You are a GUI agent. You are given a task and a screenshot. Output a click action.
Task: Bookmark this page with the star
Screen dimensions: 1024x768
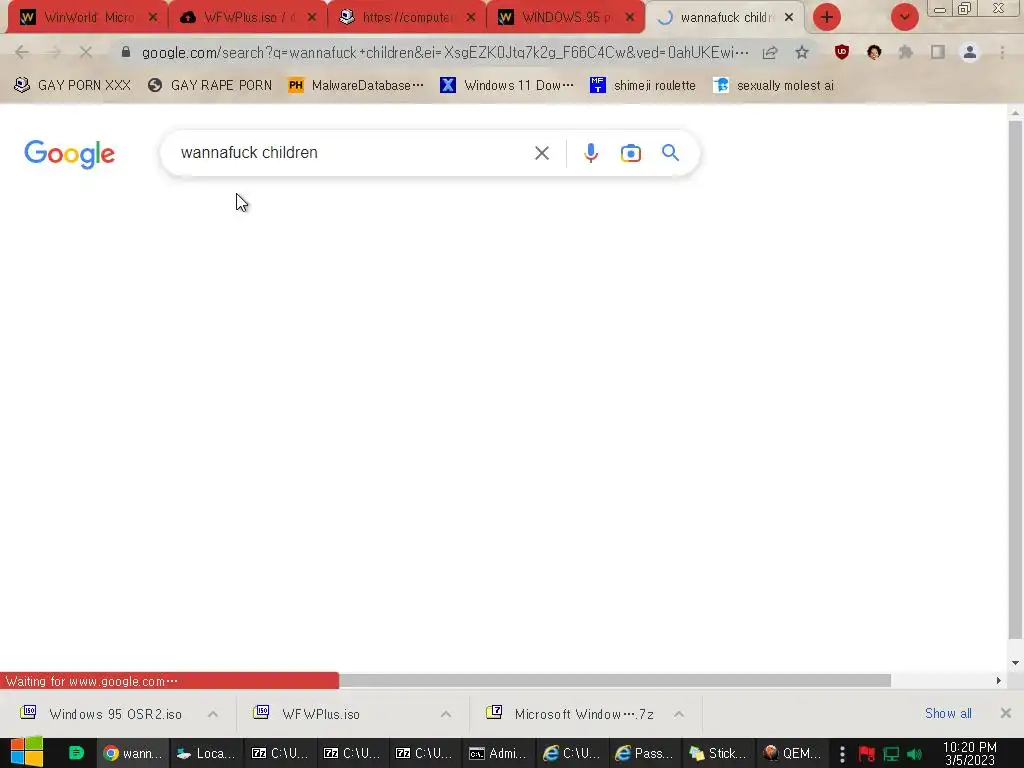click(x=802, y=52)
